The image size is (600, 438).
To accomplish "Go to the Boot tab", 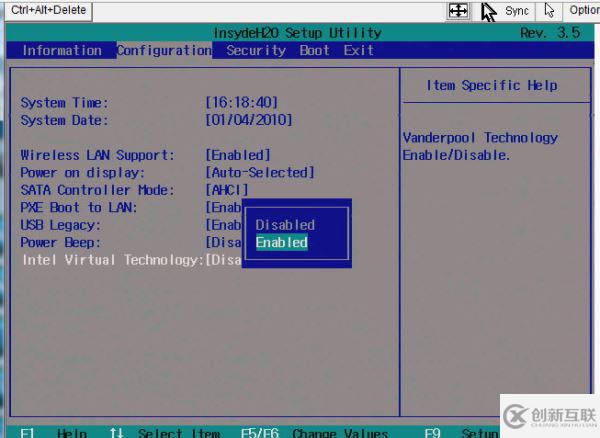I will [314, 50].
